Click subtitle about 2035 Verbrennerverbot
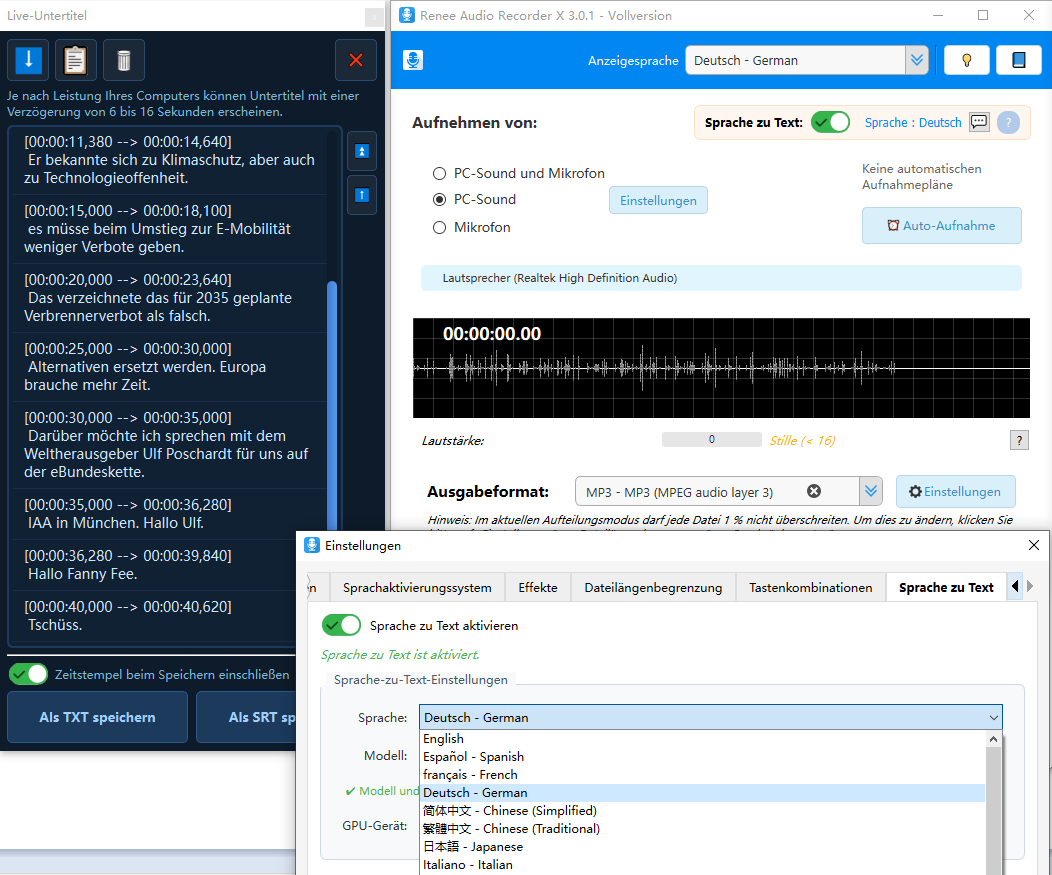This screenshot has width=1052, height=875. coord(170,298)
